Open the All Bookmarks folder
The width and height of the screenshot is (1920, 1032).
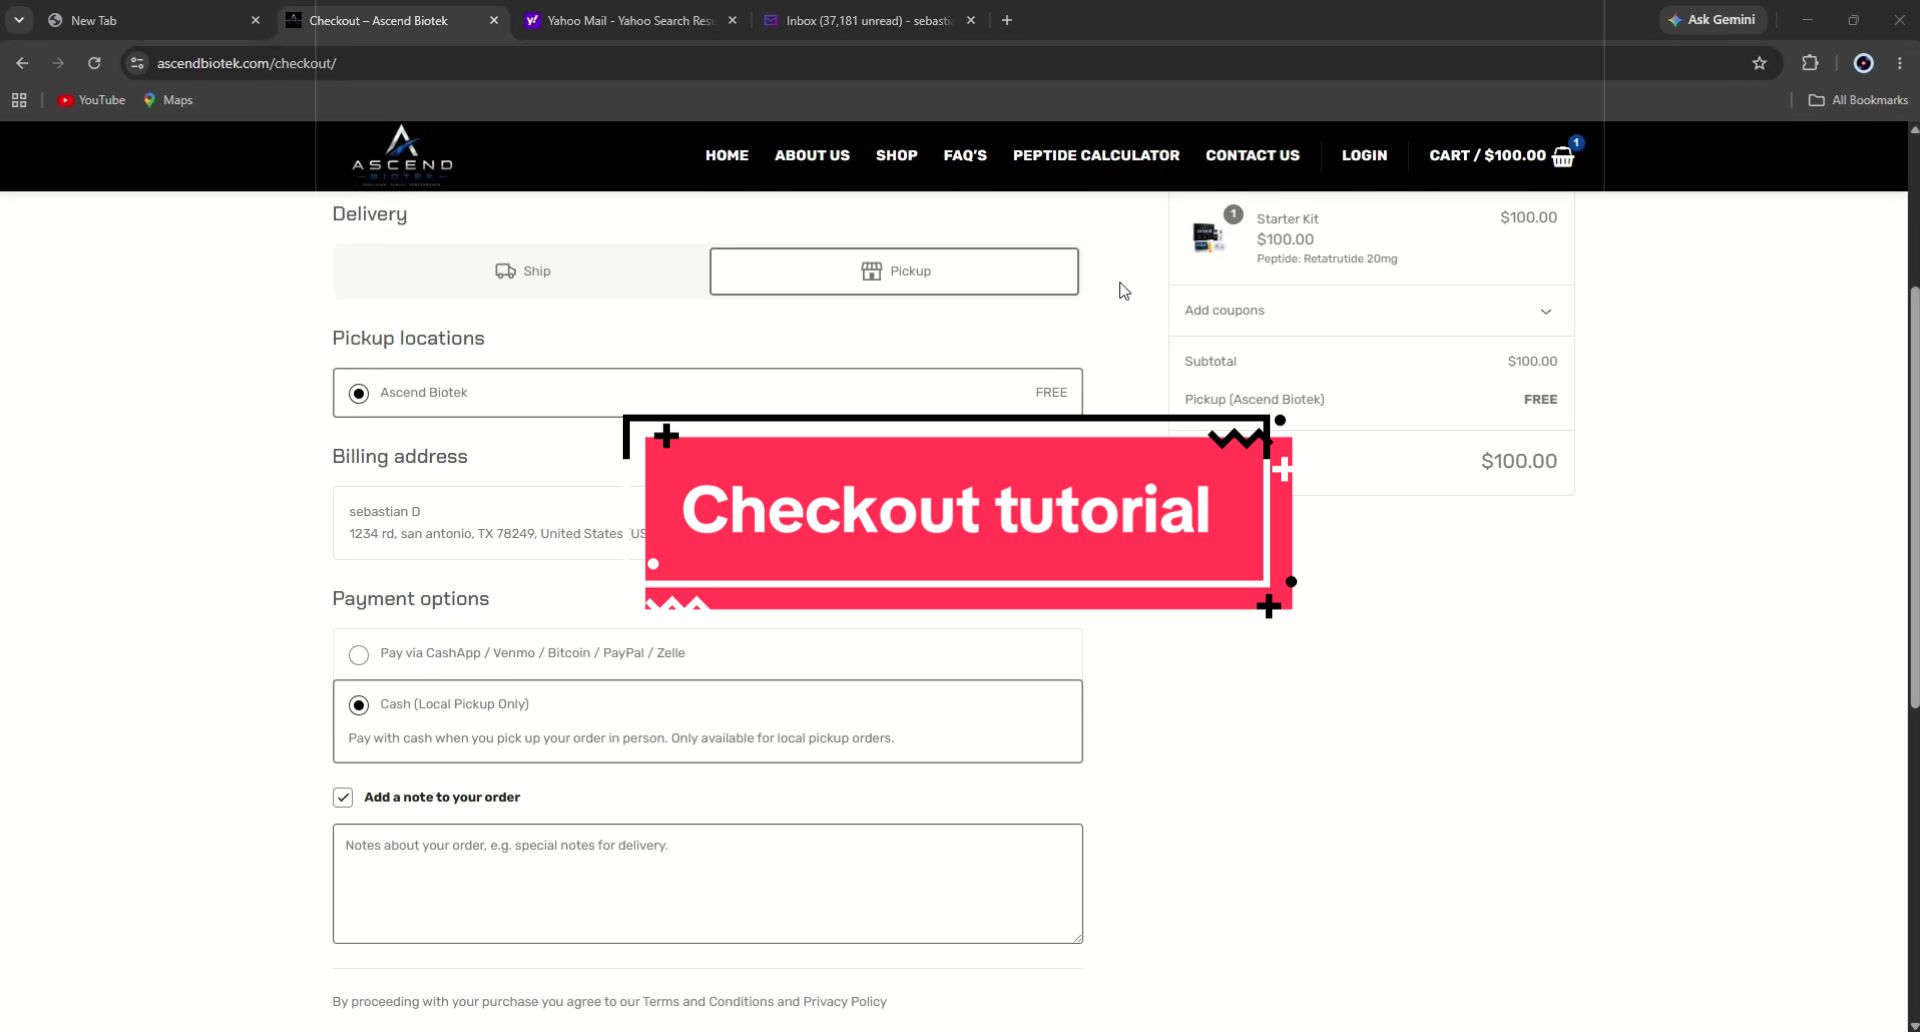click(x=1858, y=100)
